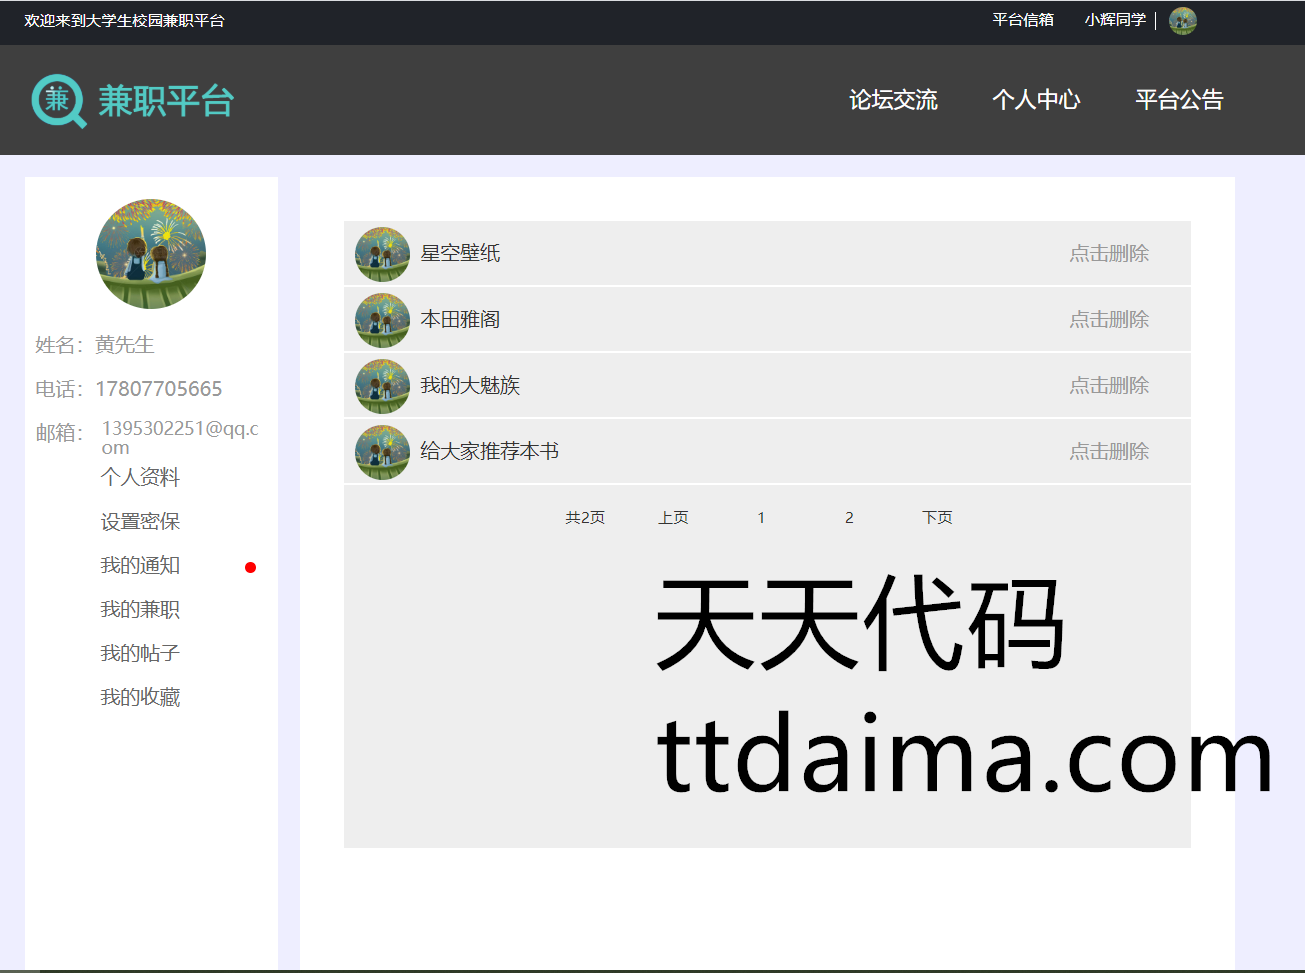Click the large profile avatar in sidebar
1305x973 pixels.
click(x=151, y=254)
